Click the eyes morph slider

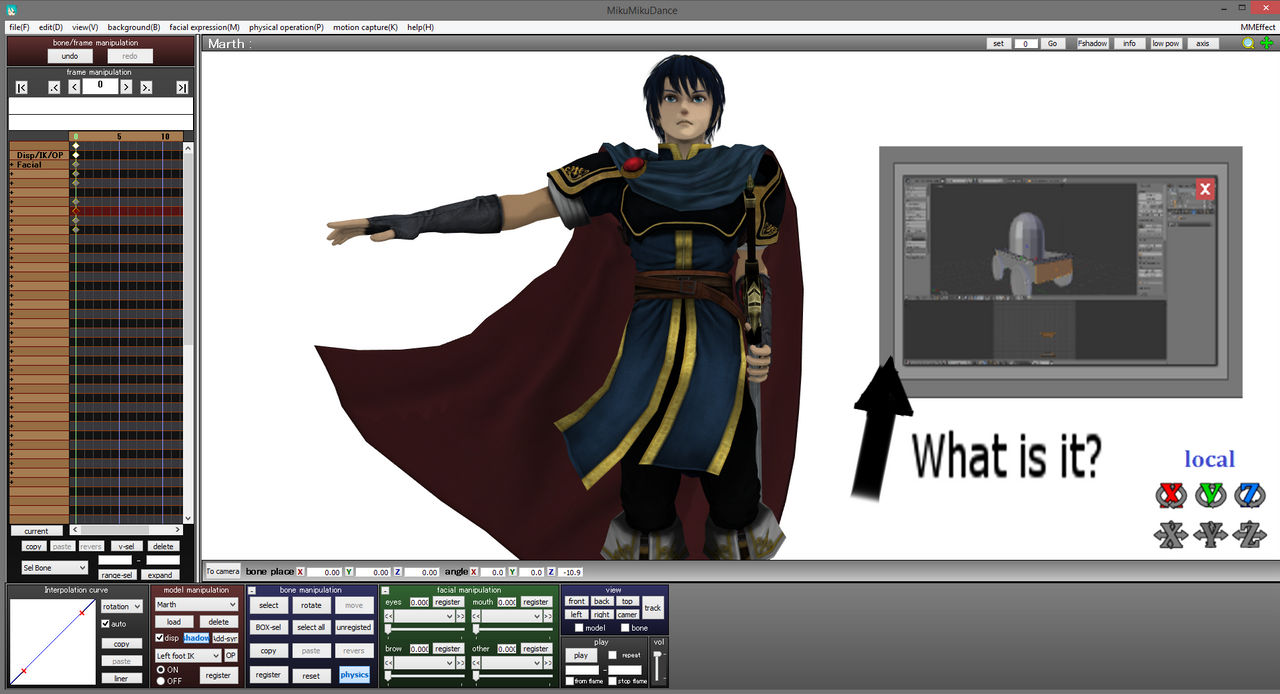click(x=426, y=630)
